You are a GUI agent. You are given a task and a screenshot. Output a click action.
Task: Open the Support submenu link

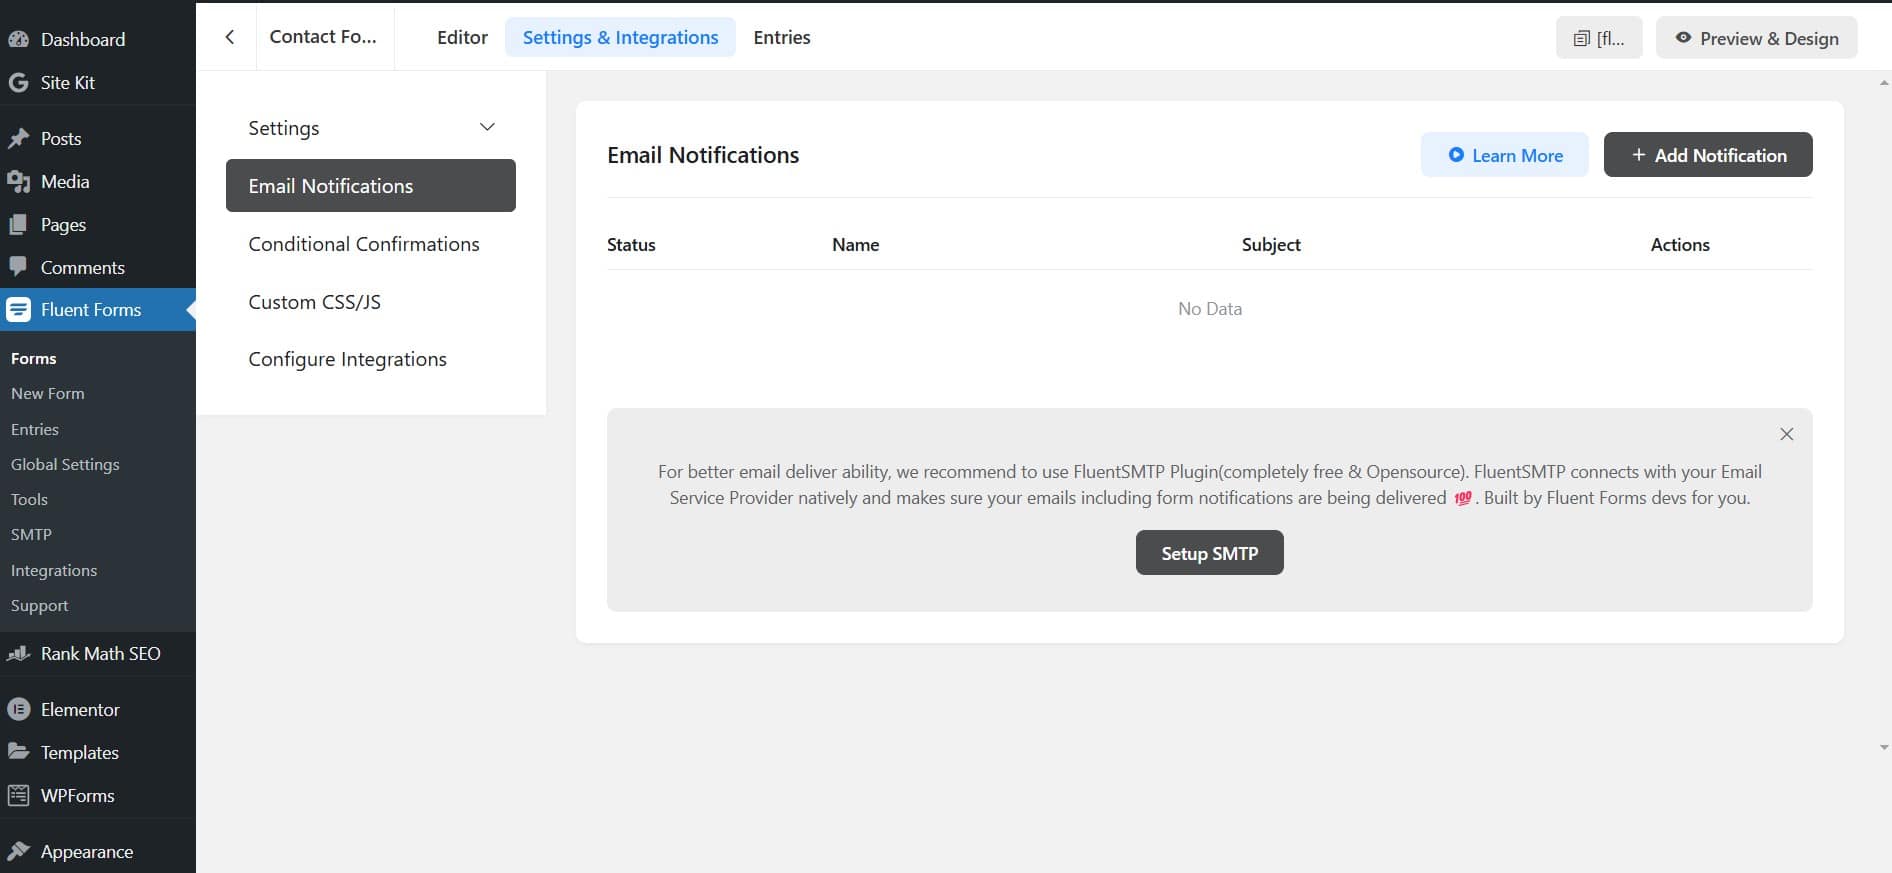tap(40, 605)
